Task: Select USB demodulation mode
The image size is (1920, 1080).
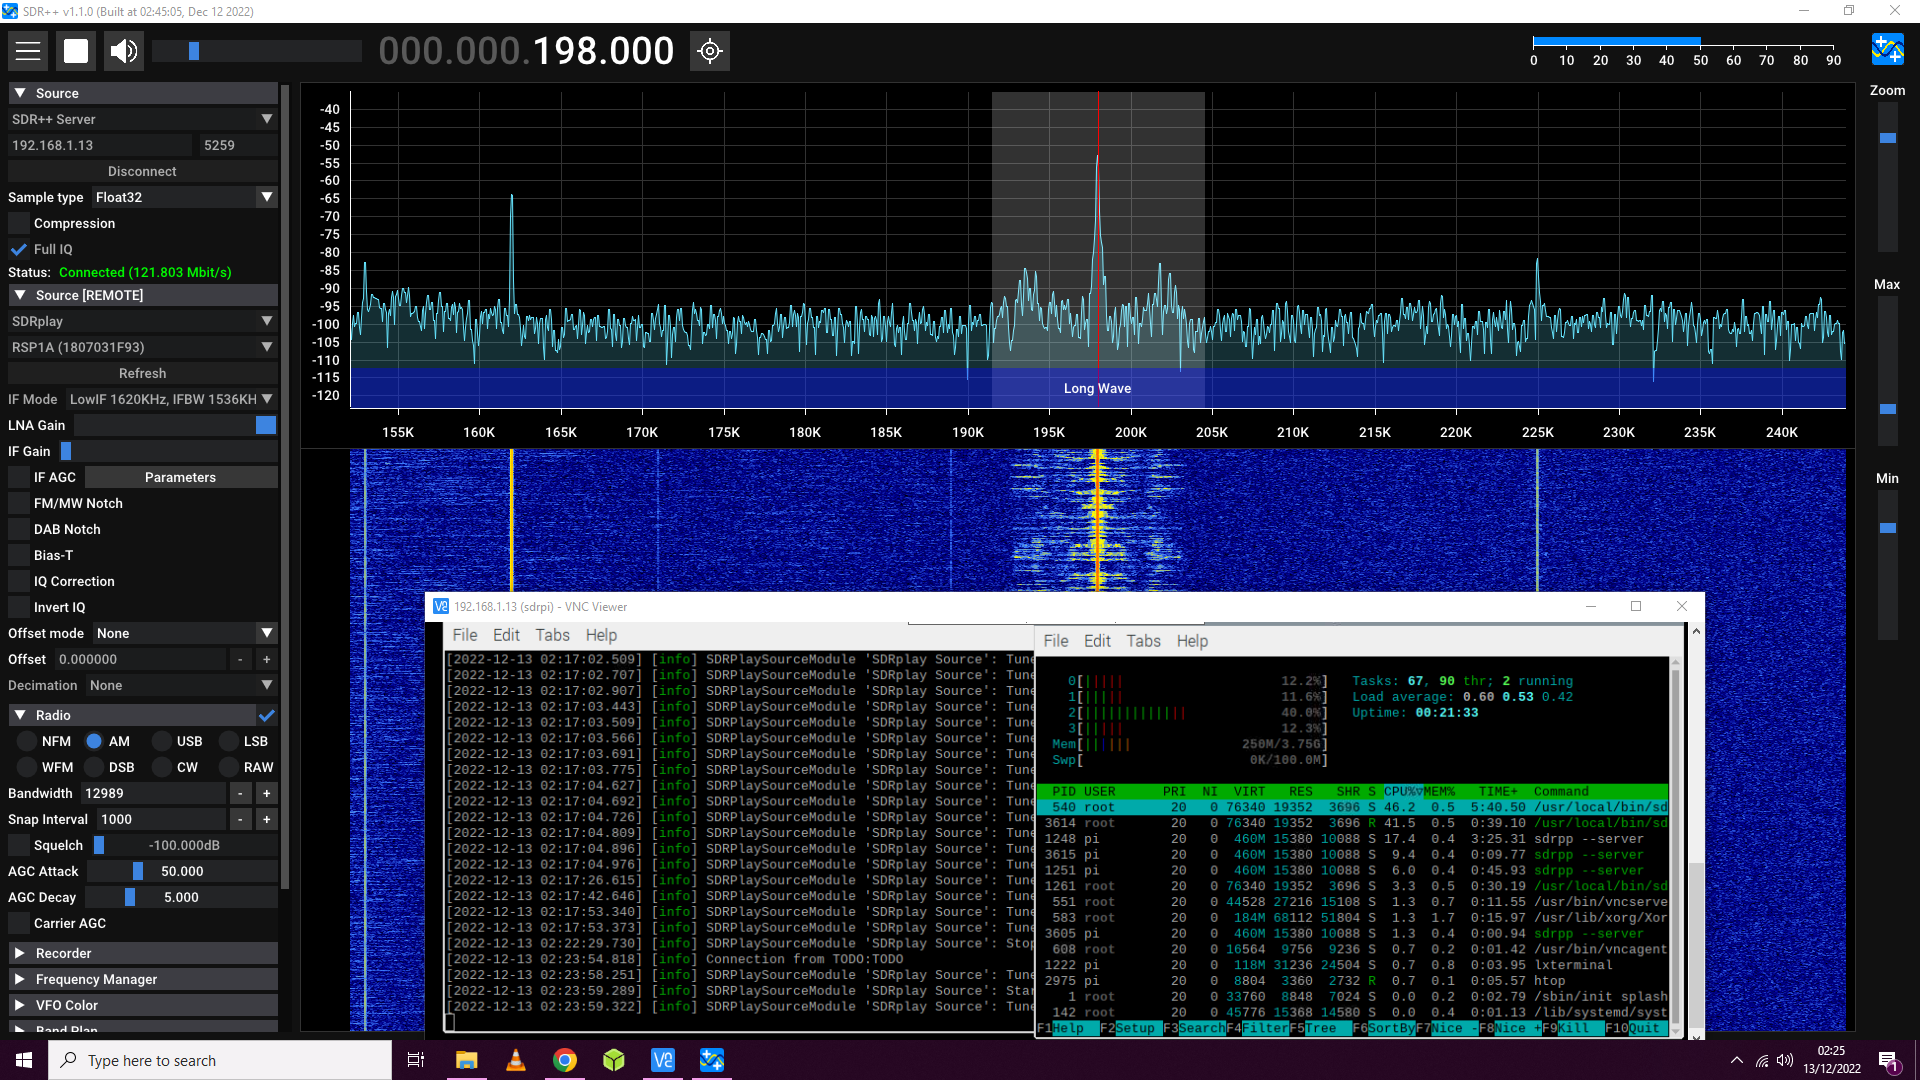Action: [x=162, y=741]
